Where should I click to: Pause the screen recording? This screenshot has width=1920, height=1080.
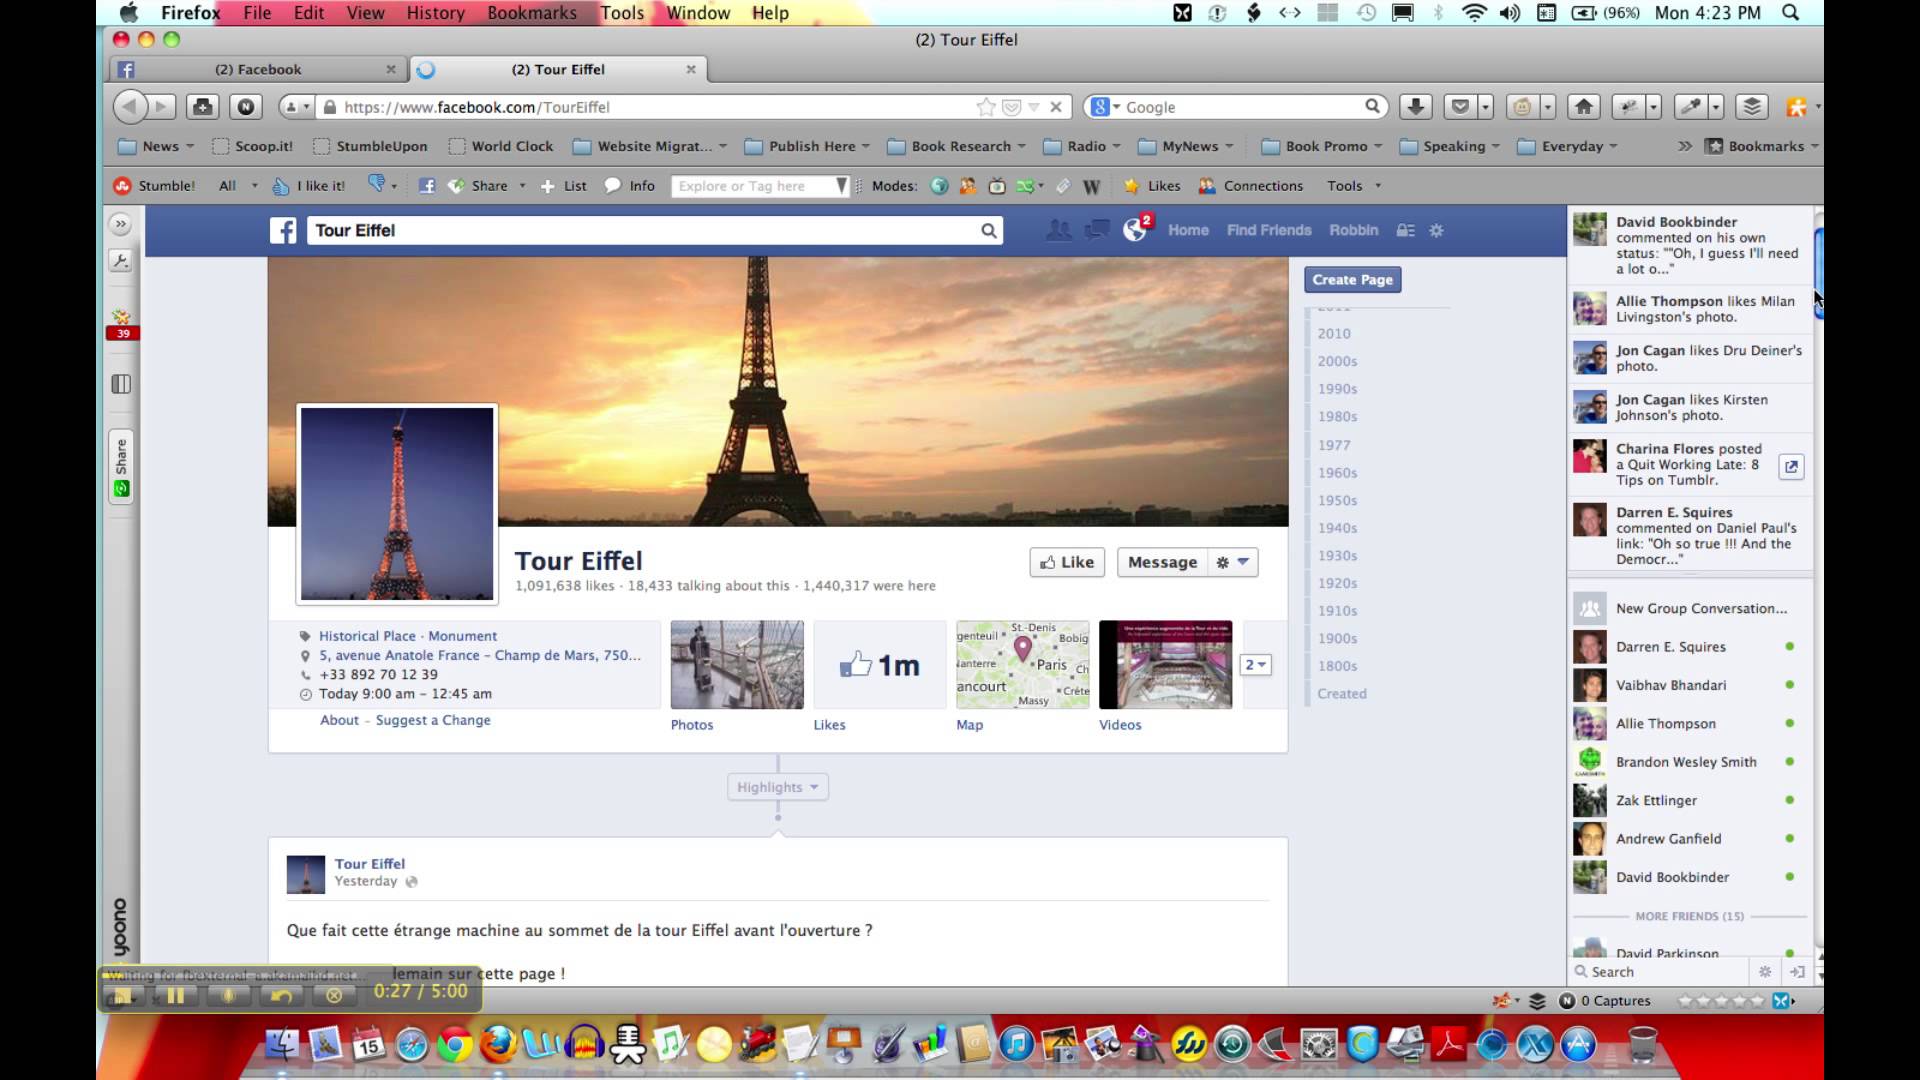(175, 995)
